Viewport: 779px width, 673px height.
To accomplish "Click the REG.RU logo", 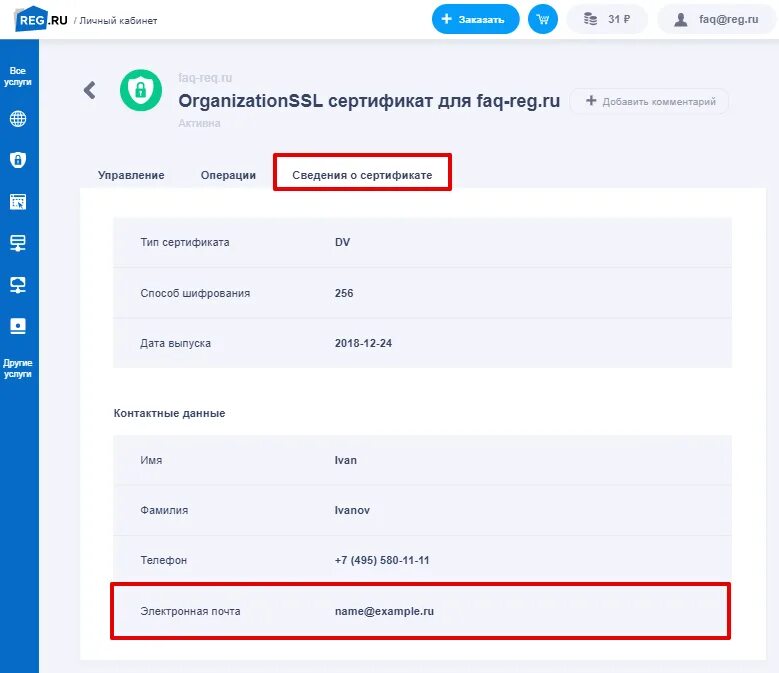I will point(41,19).
